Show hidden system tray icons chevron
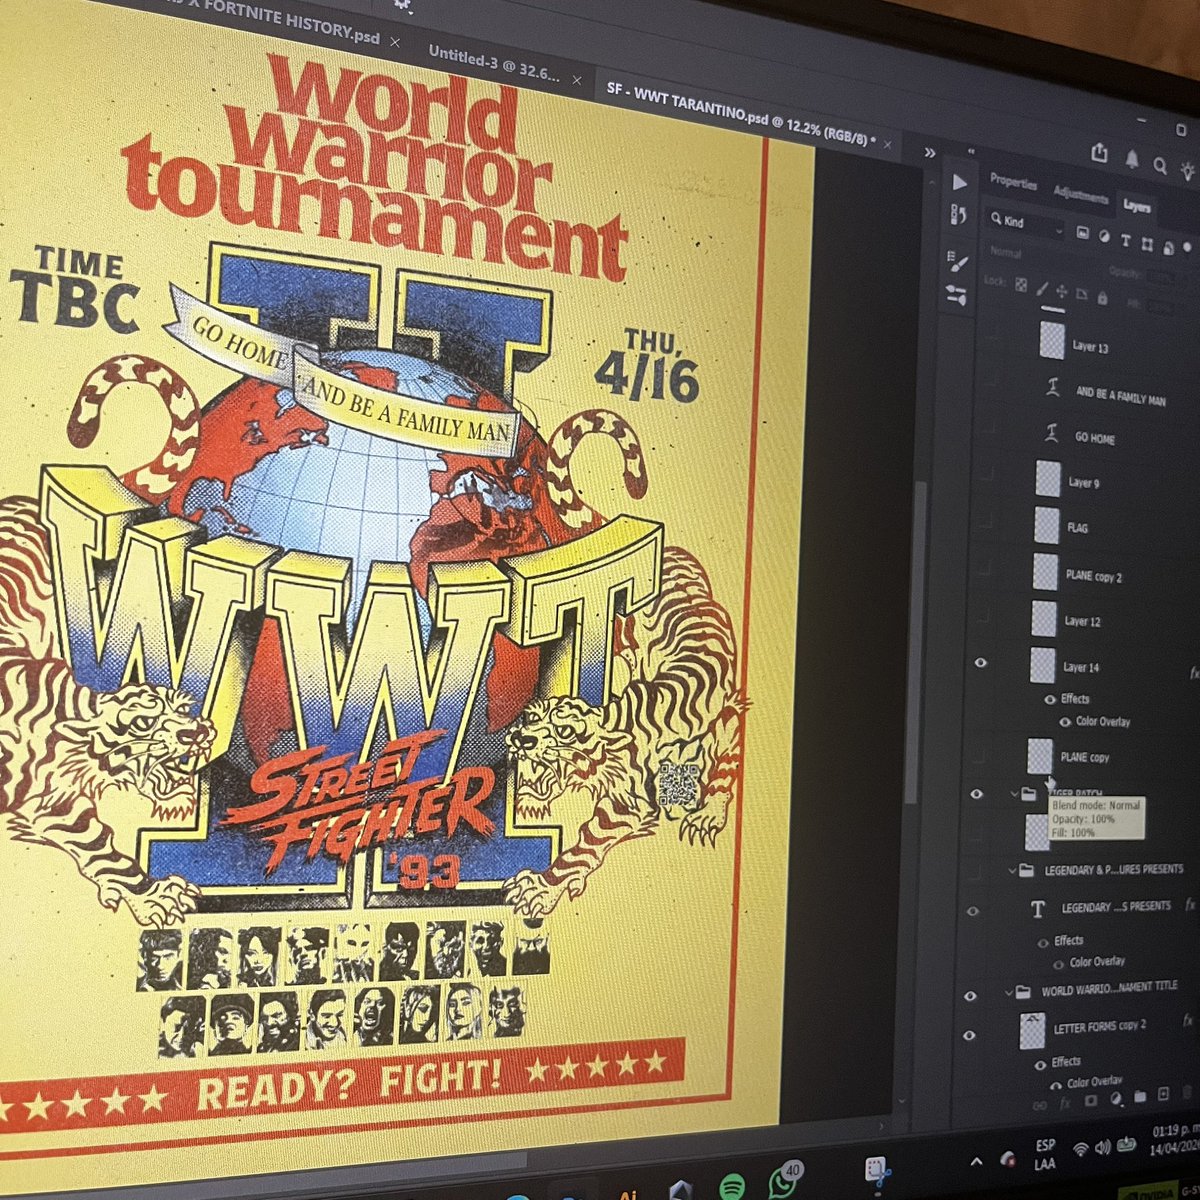Viewport: 1200px width, 1200px height. (976, 1161)
